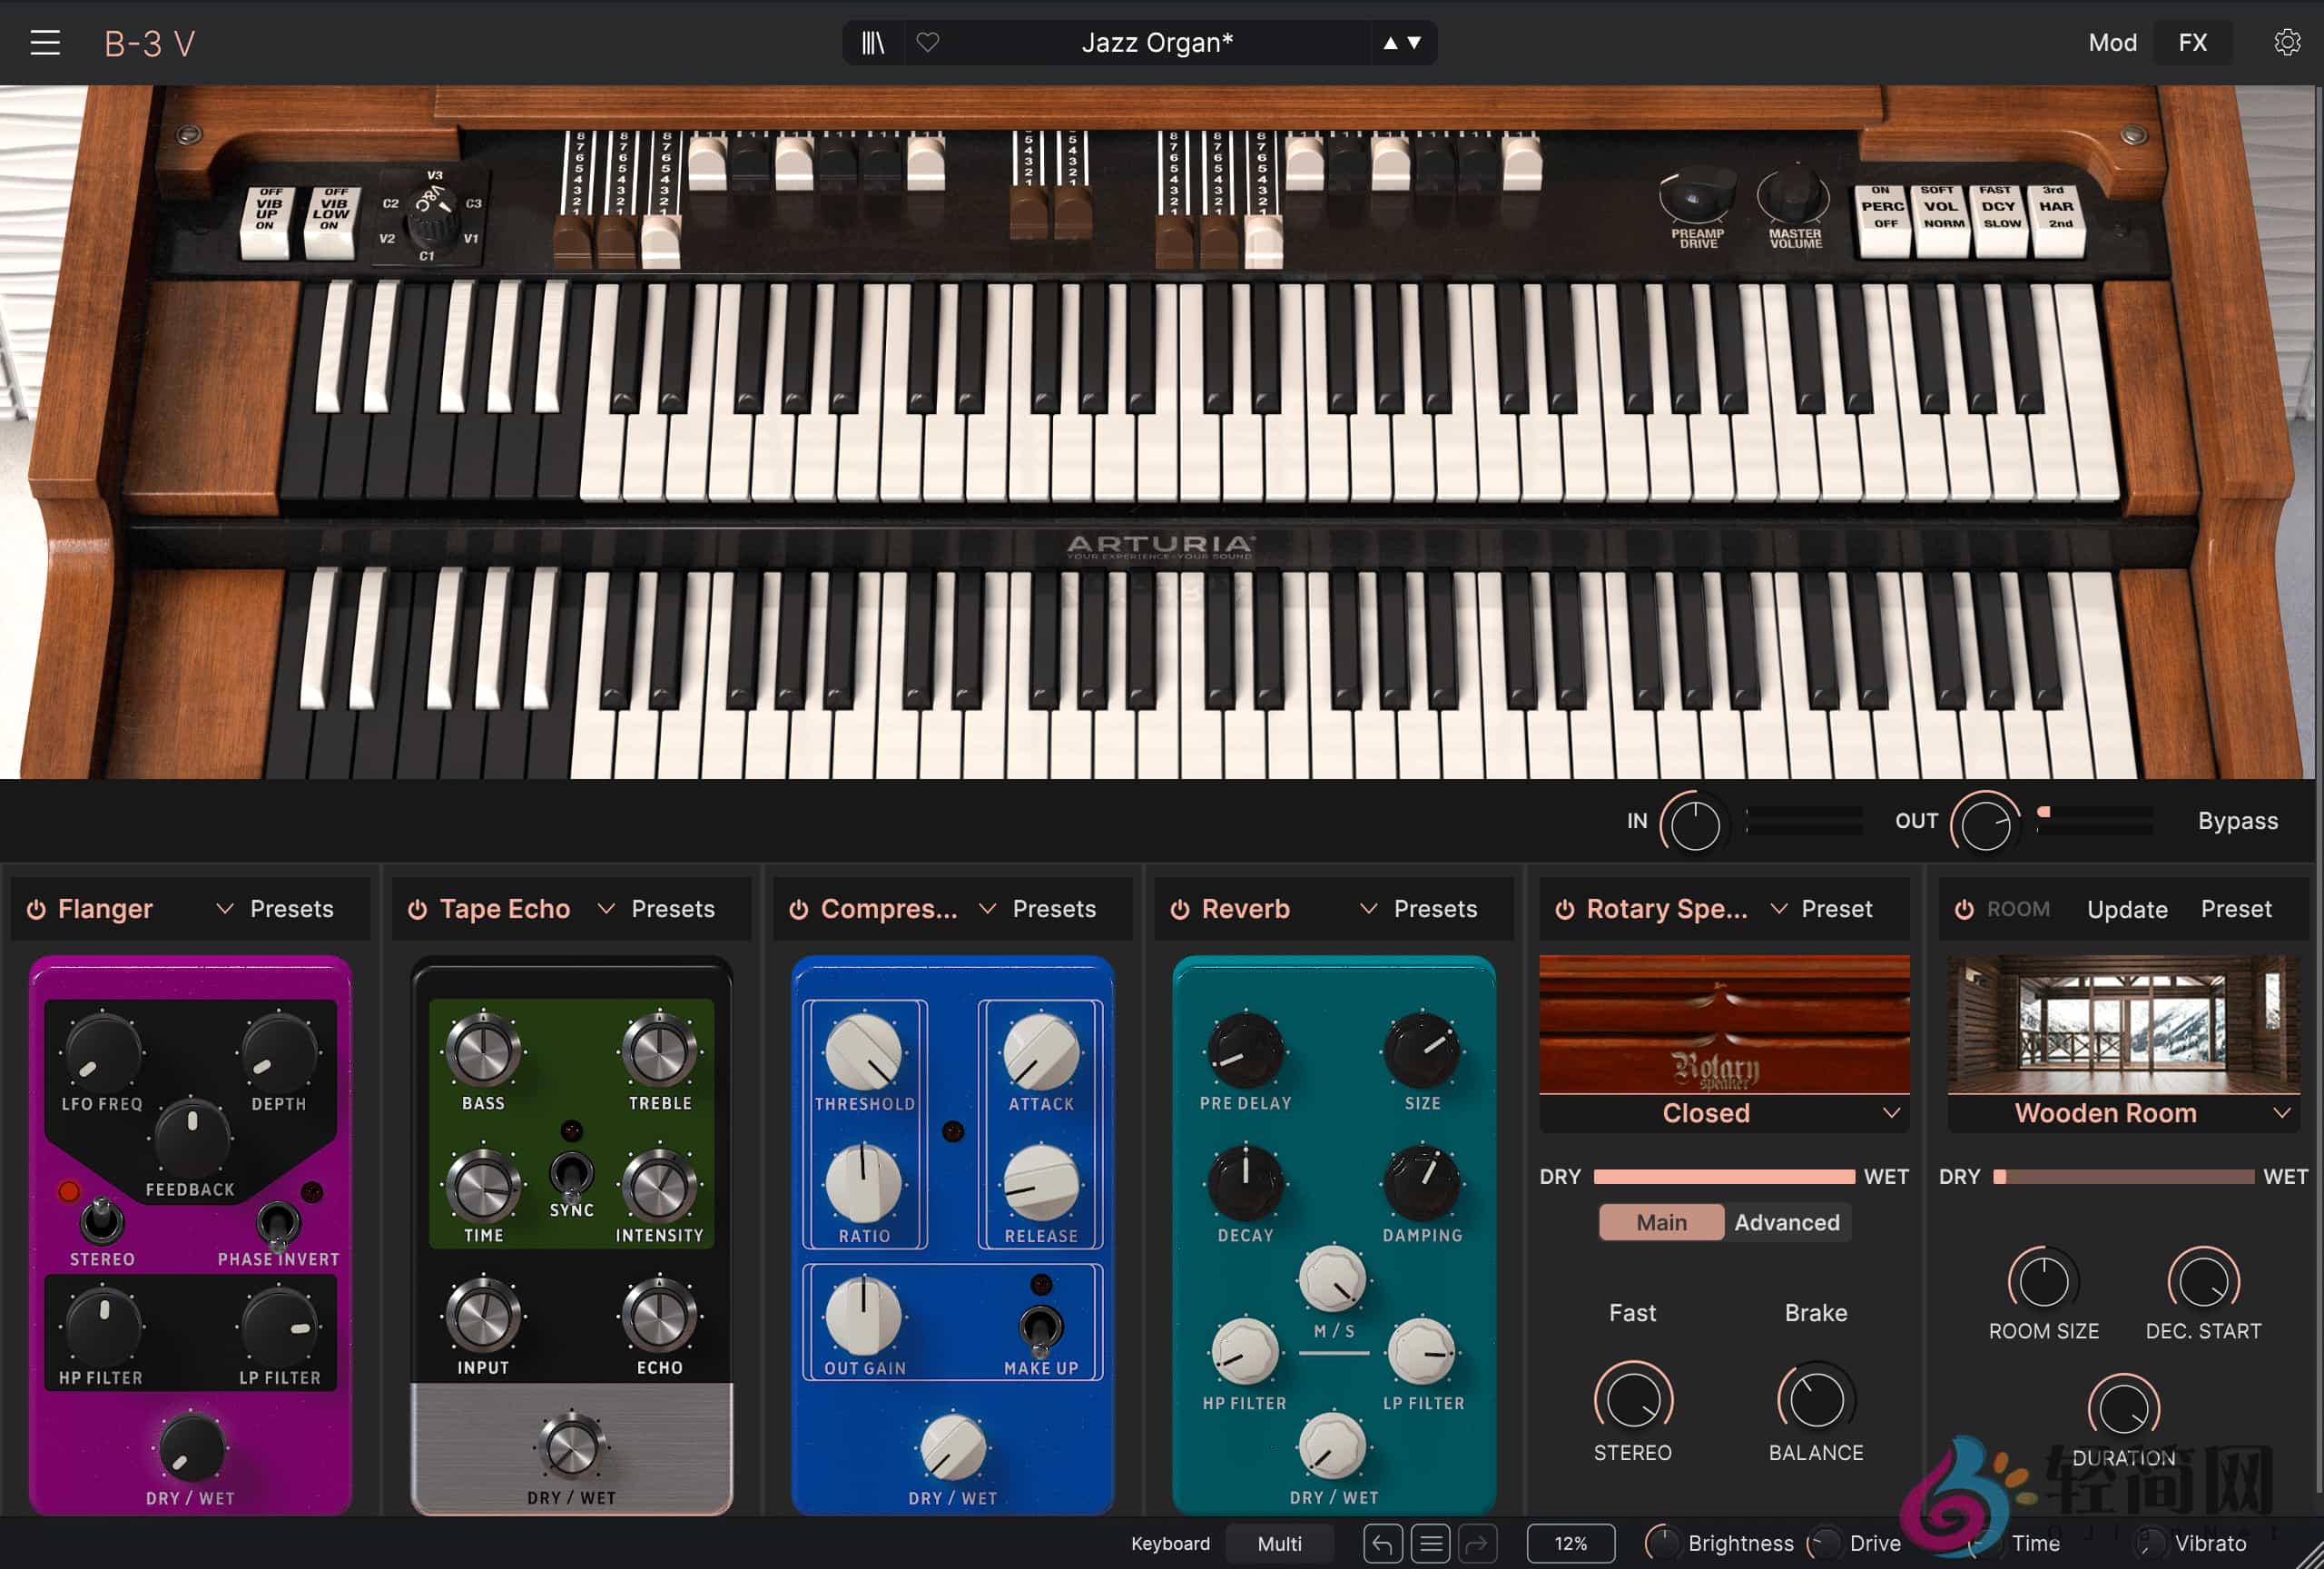This screenshot has width=2324, height=1569.
Task: Expand the Flanger effect type dropdown
Action: [225, 909]
